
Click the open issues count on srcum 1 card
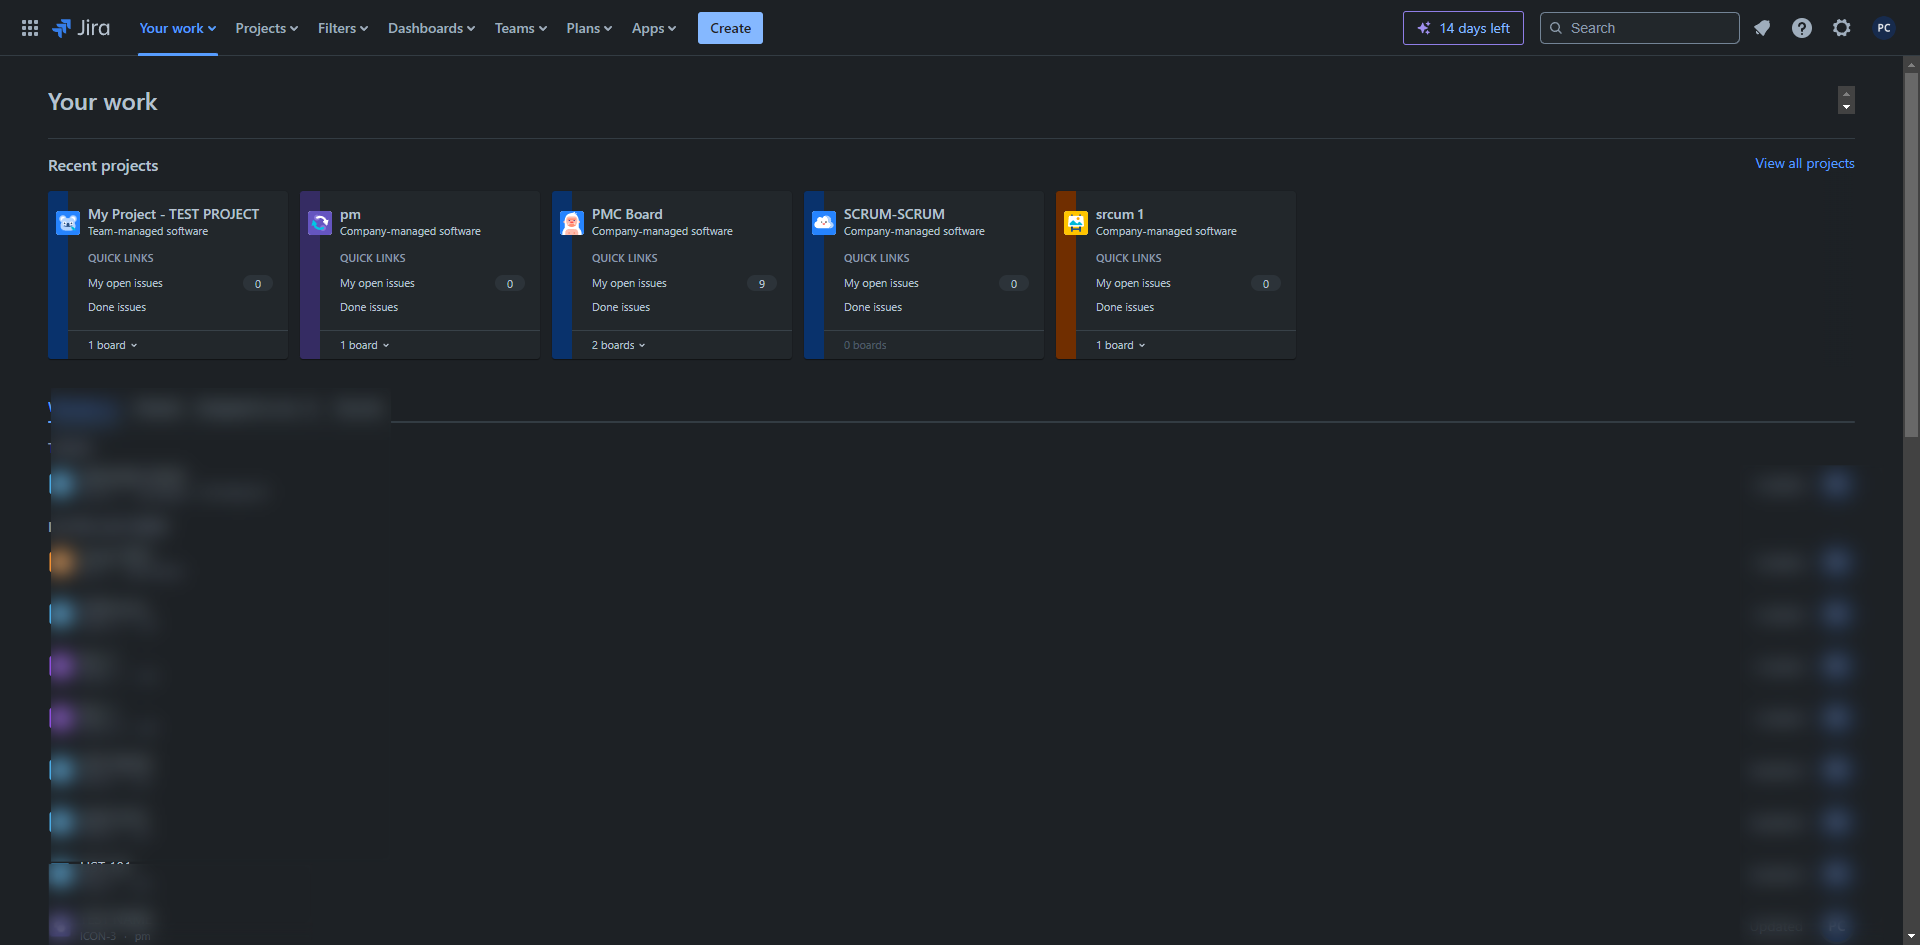1266,284
